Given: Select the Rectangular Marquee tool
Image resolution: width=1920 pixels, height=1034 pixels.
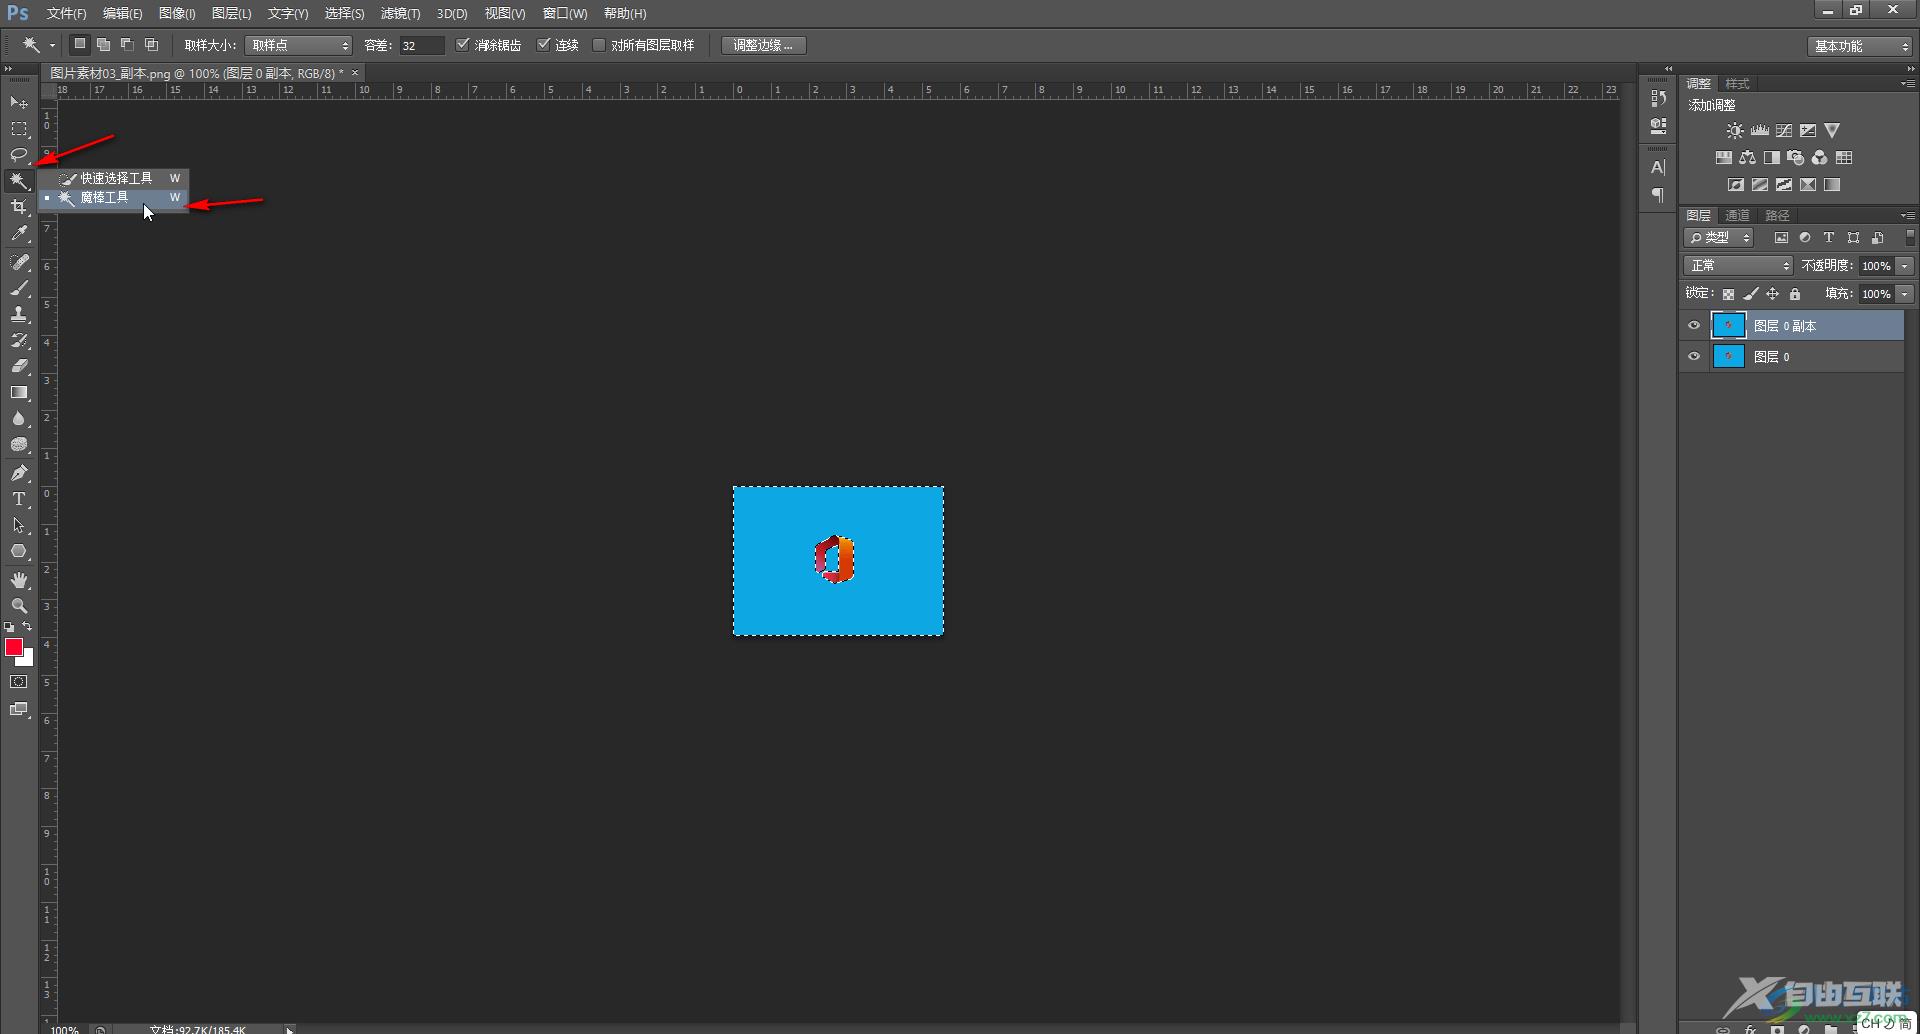Looking at the screenshot, I should pos(19,129).
